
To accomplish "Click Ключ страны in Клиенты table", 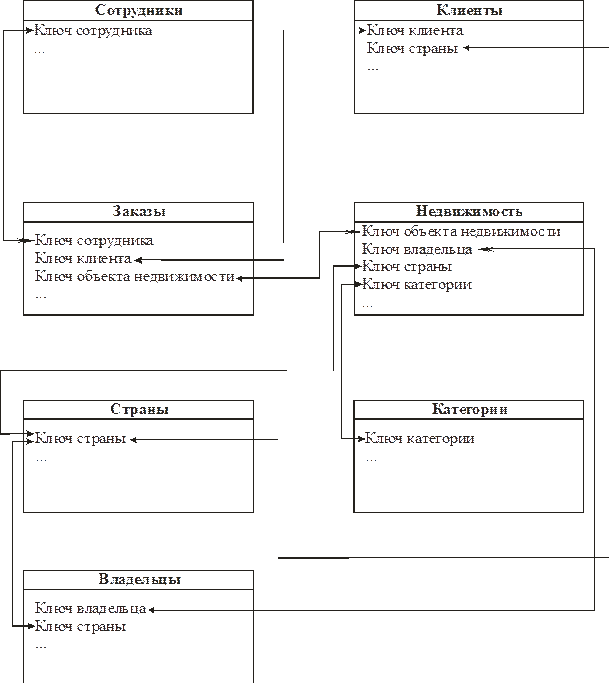I will click(x=412, y=48).
